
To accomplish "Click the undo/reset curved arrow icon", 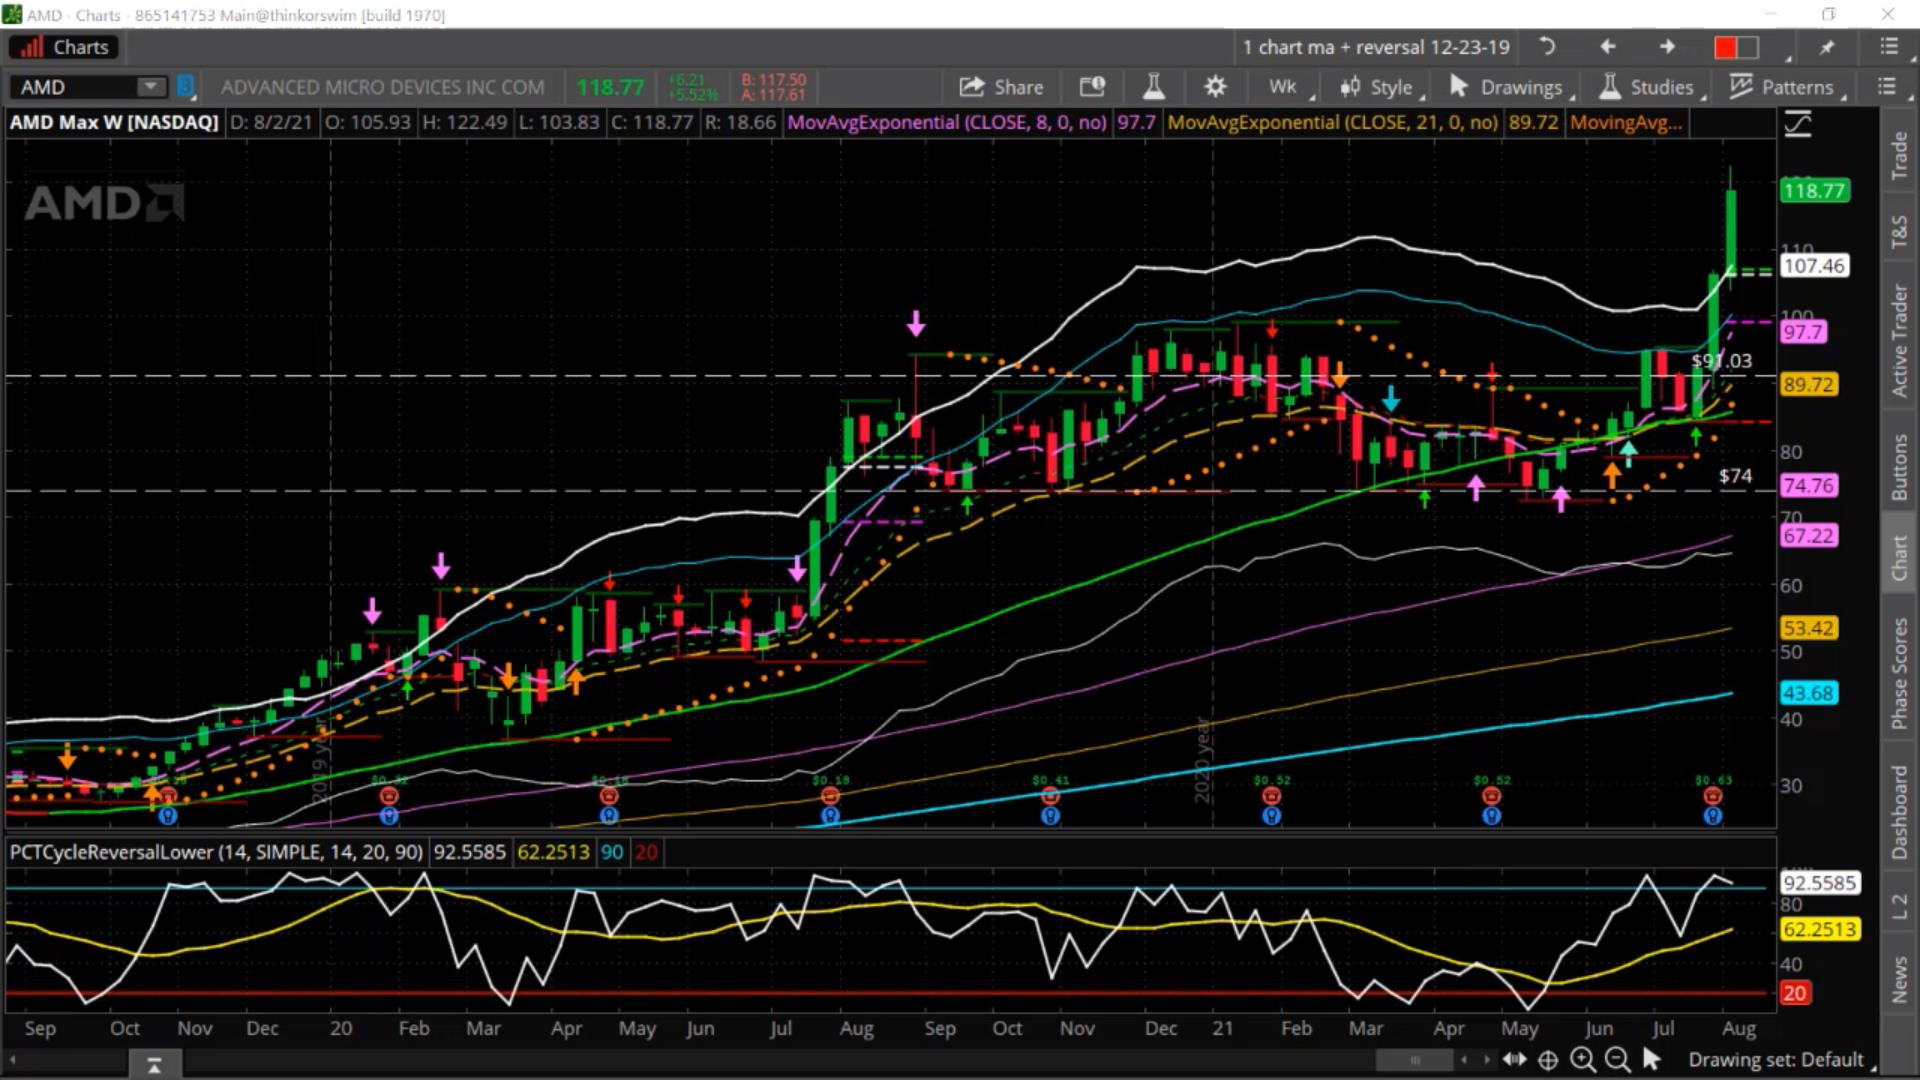I will pyautogui.click(x=1547, y=47).
